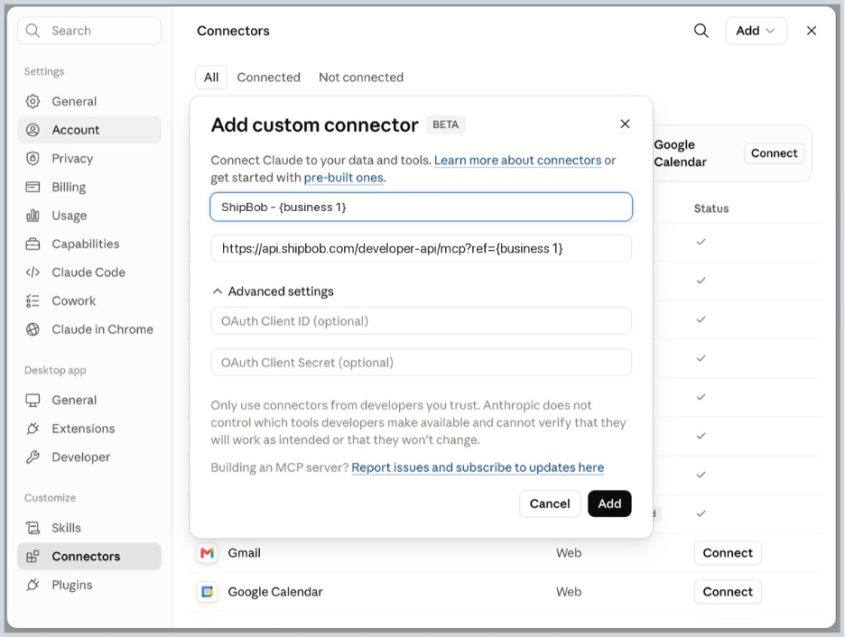Click the Connectors blocks icon
This screenshot has width=845, height=637.
click(x=33, y=556)
